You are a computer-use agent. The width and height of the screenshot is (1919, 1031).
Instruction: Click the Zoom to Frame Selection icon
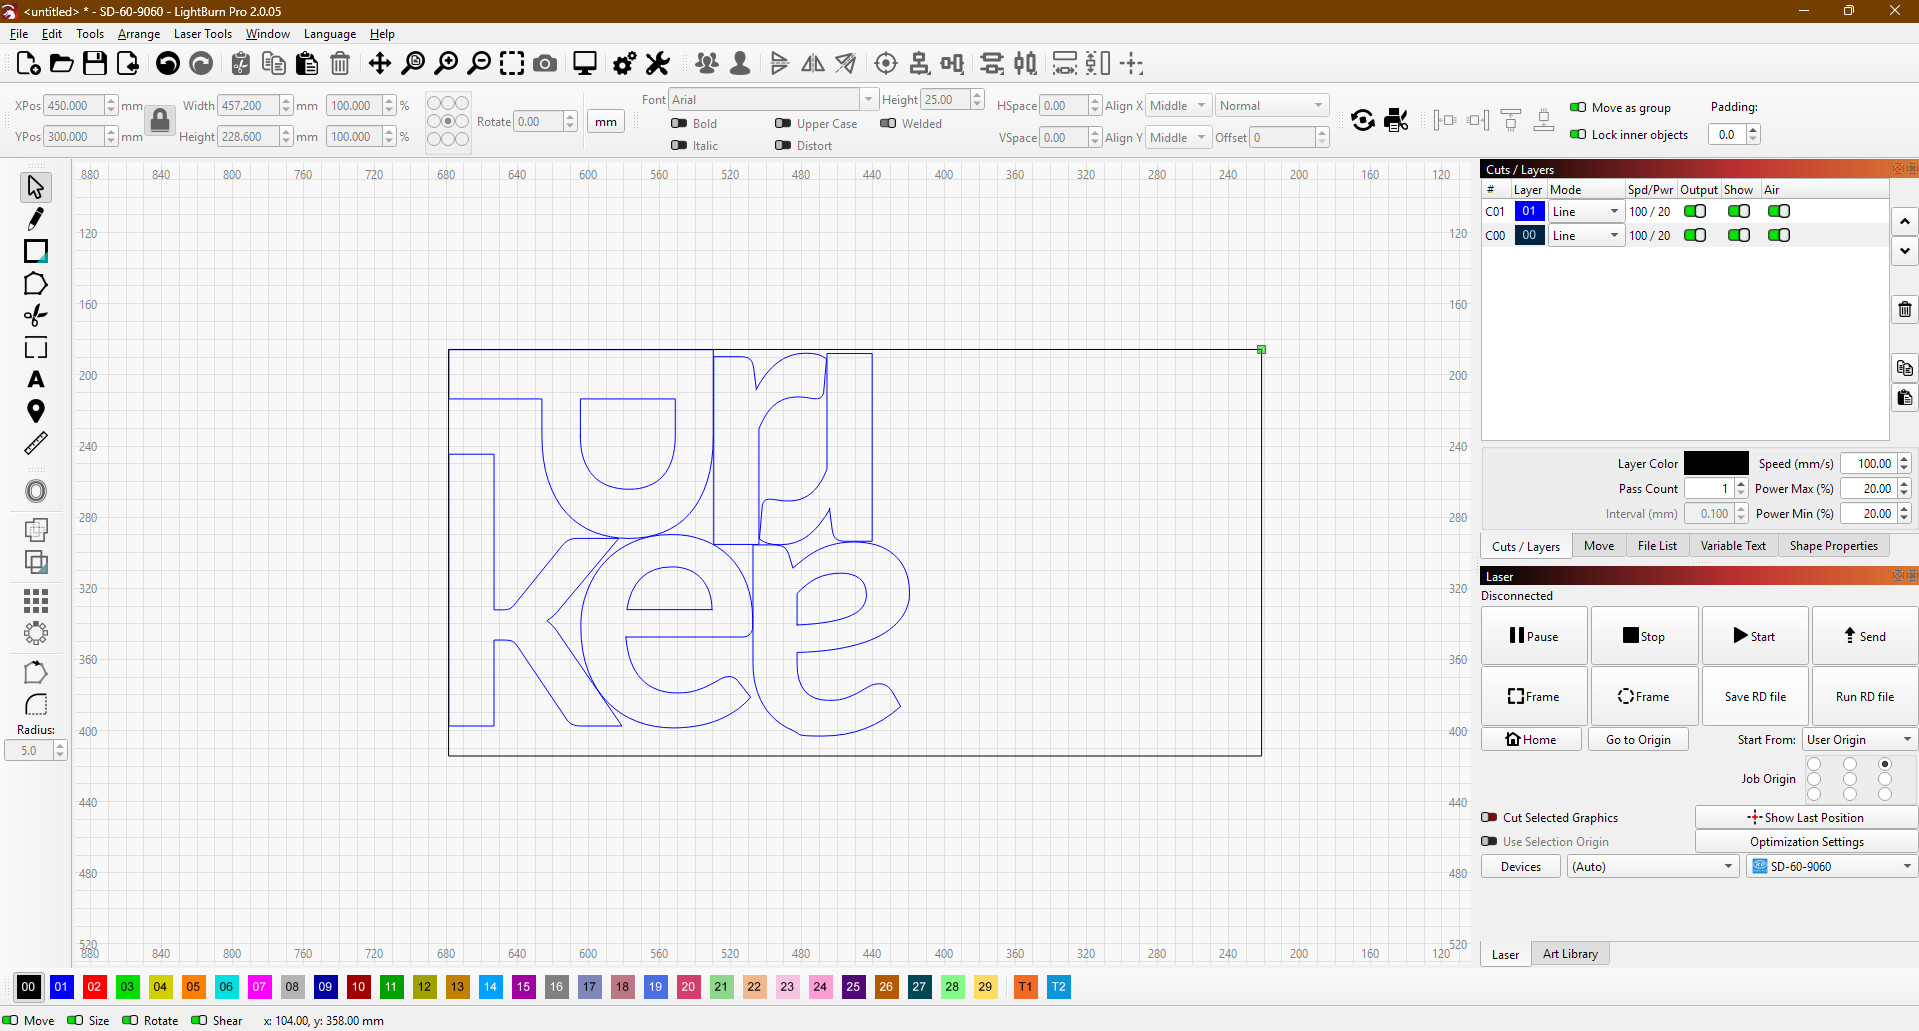click(x=512, y=64)
